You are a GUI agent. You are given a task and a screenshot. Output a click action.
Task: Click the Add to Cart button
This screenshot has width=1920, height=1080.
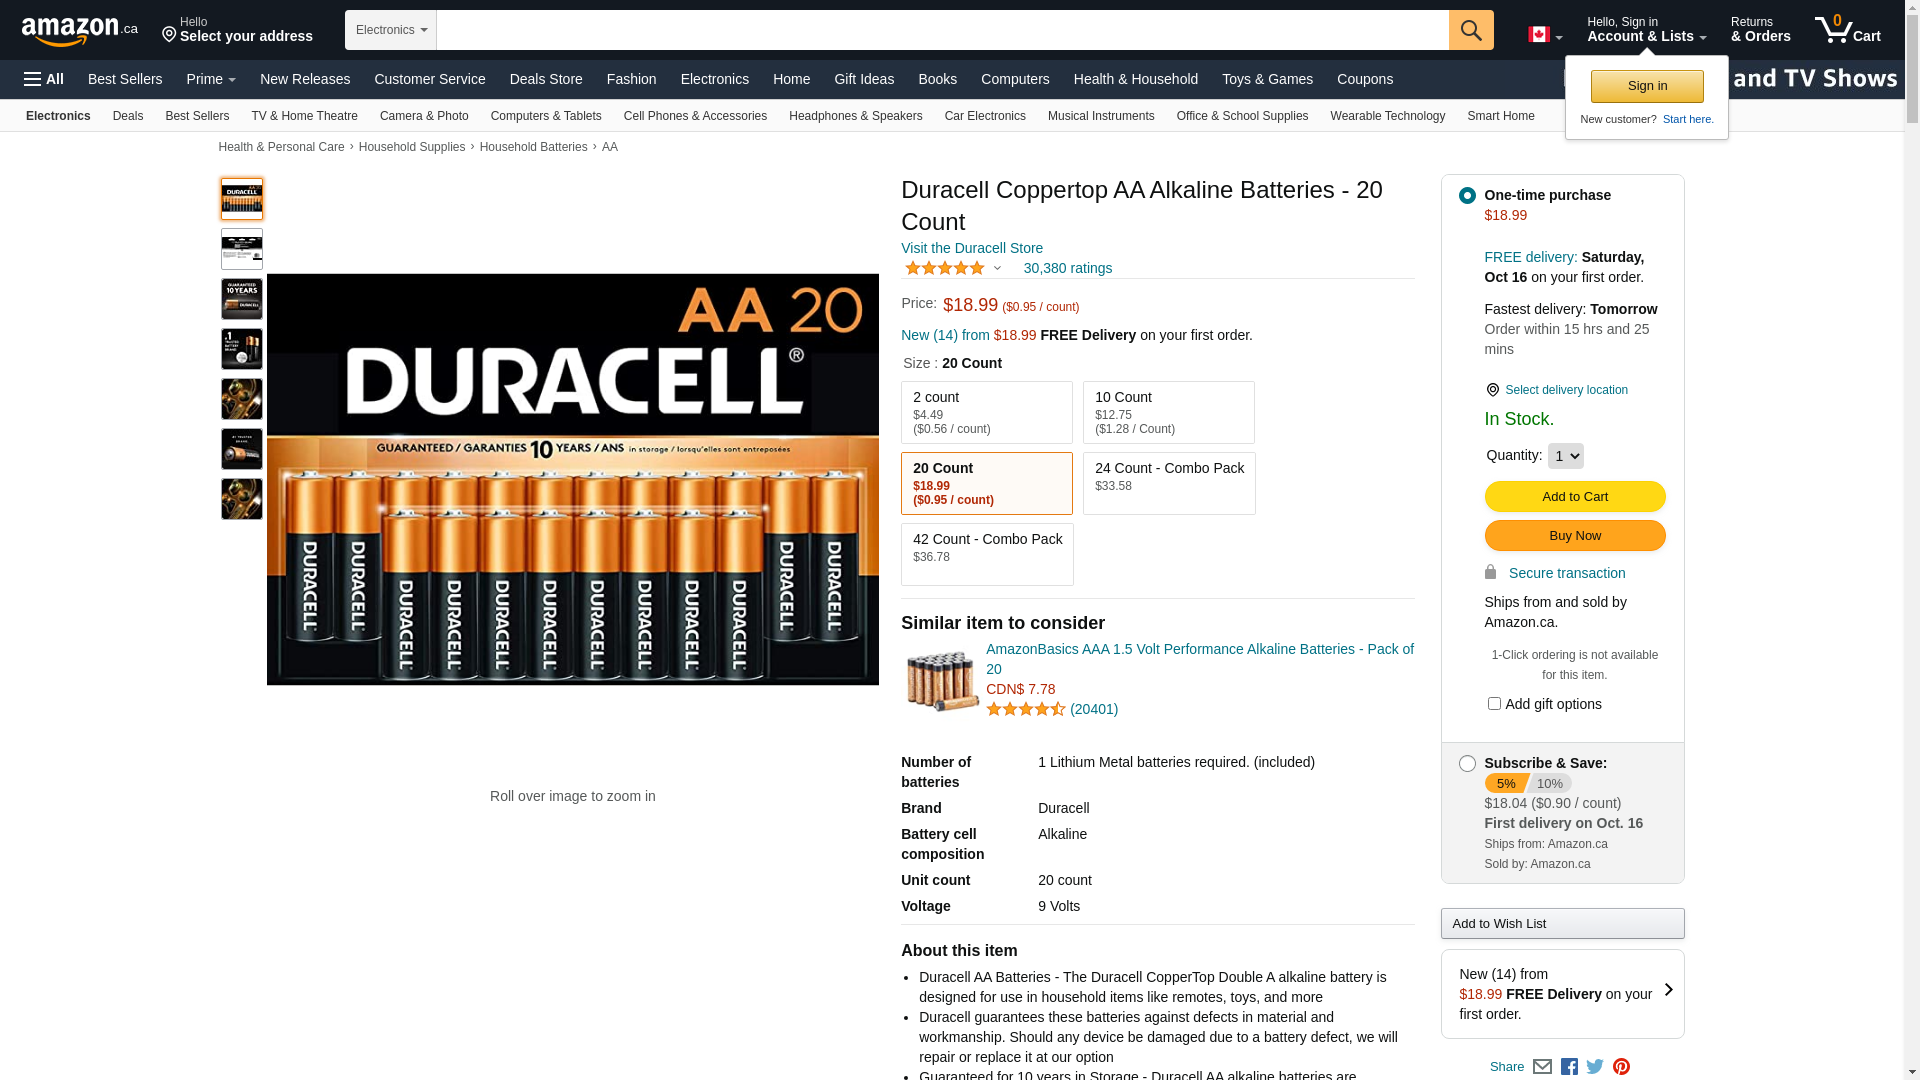coord(1575,497)
